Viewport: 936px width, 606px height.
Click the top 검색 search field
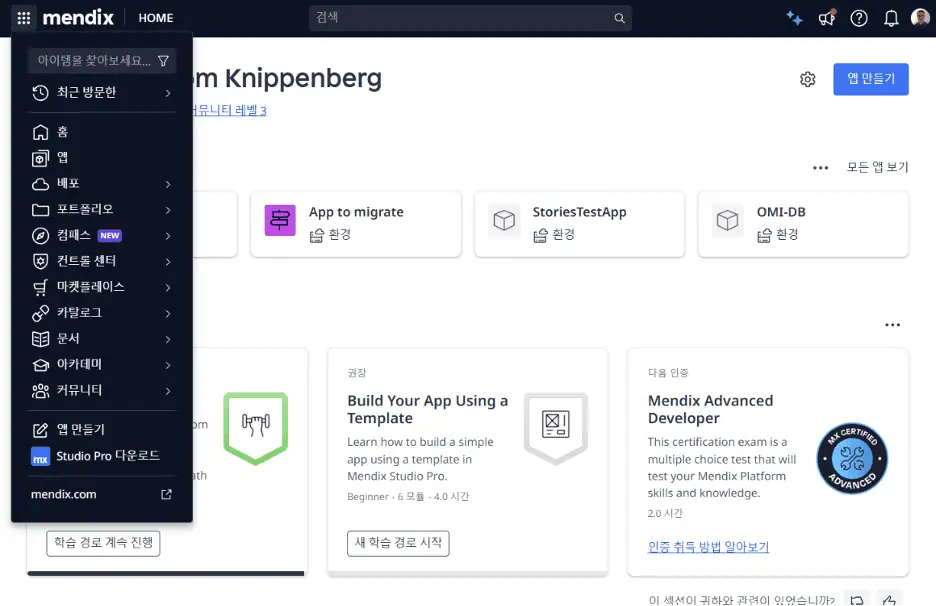(x=470, y=18)
